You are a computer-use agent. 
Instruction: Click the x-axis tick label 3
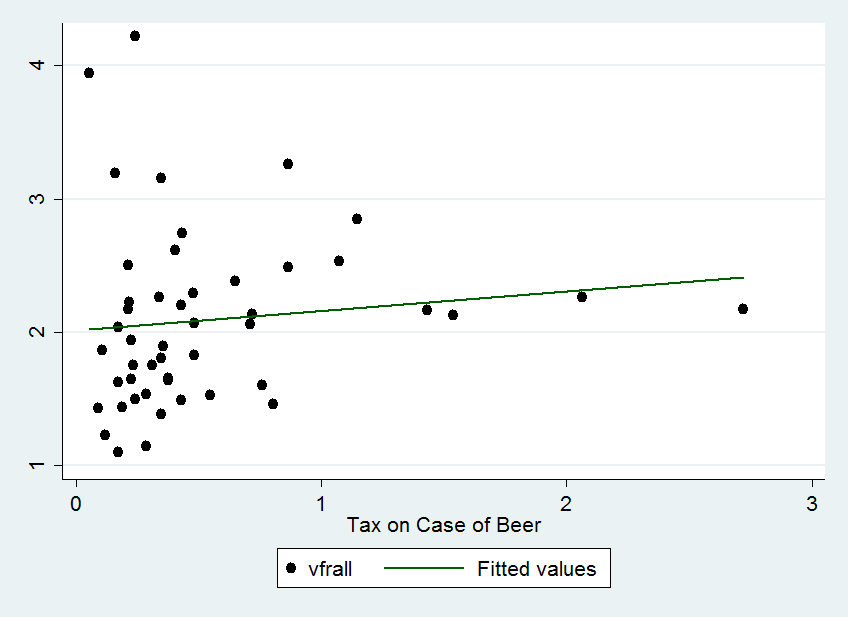pos(811,502)
